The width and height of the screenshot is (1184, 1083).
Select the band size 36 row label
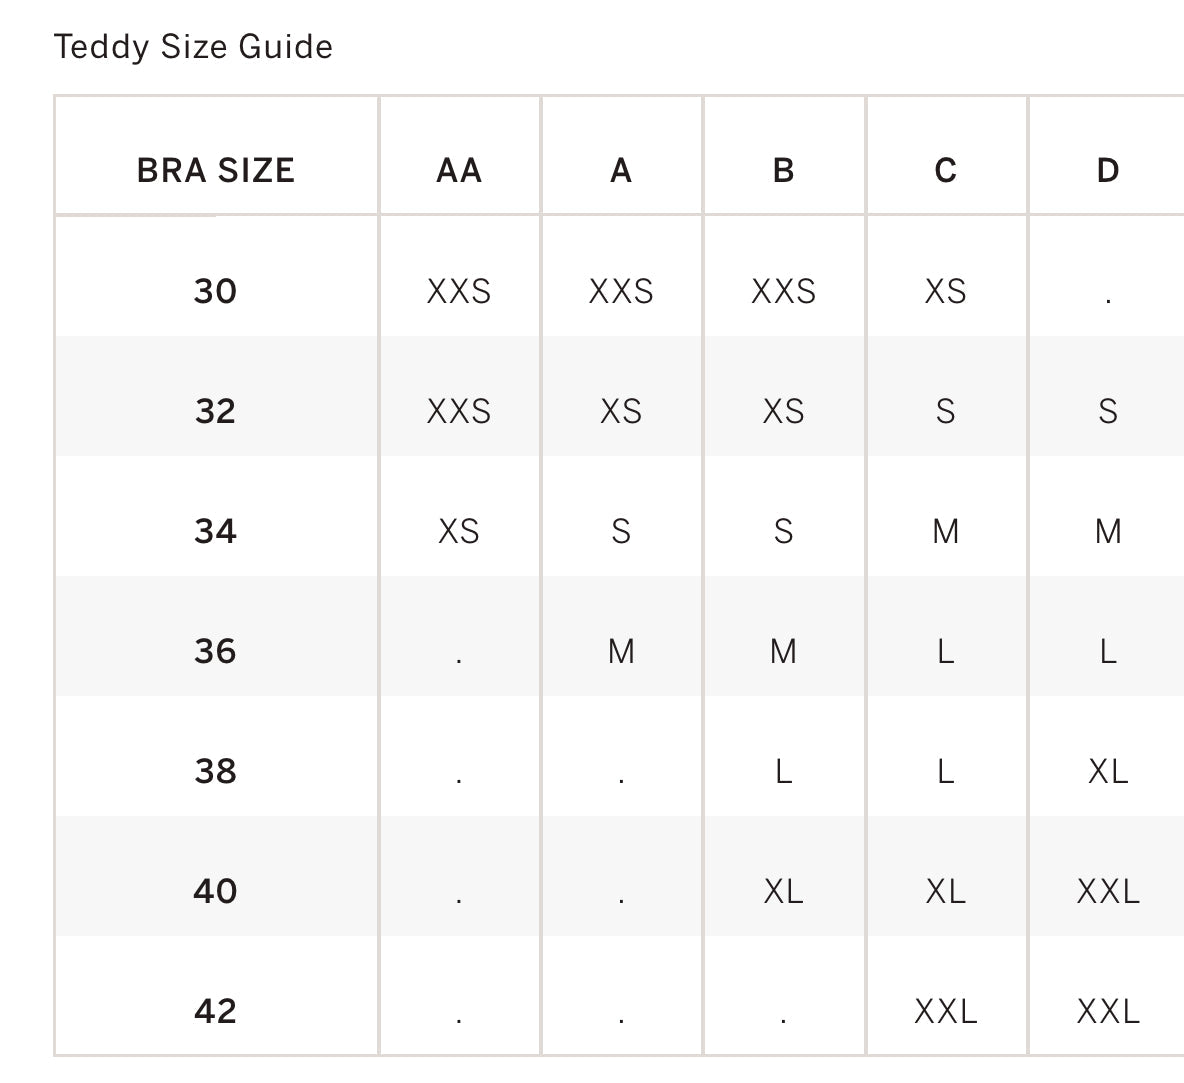216,651
